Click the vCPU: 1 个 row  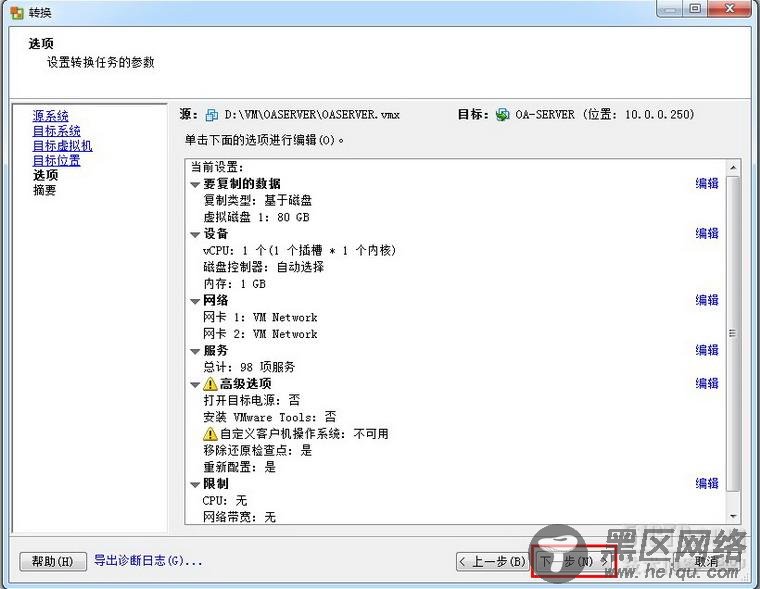pyautogui.click(x=300, y=251)
